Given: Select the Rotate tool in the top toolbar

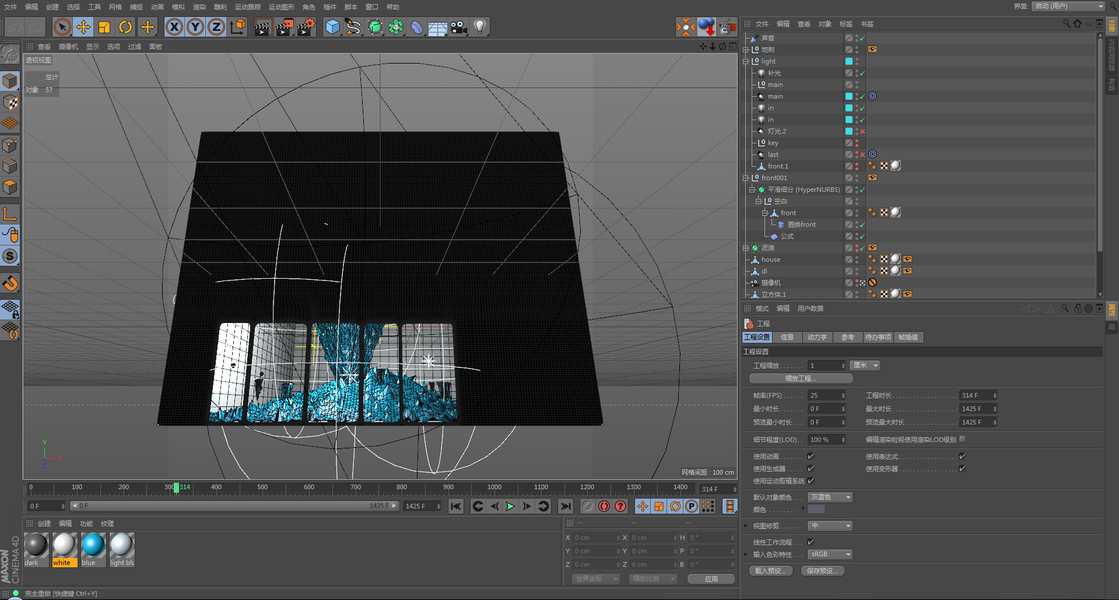Looking at the screenshot, I should tap(126, 27).
